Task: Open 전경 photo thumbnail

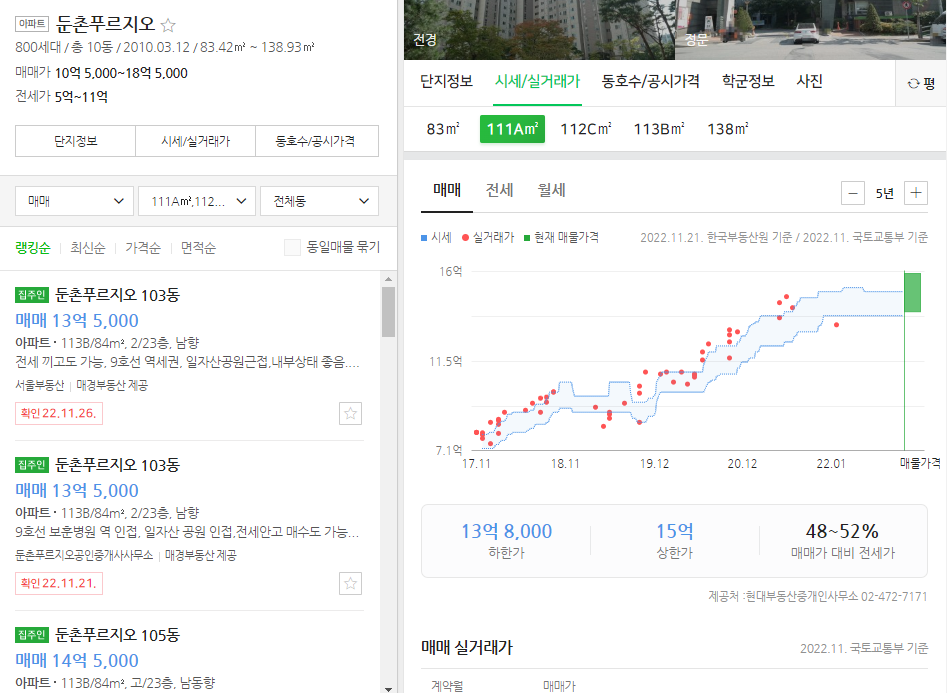Action: point(539,30)
